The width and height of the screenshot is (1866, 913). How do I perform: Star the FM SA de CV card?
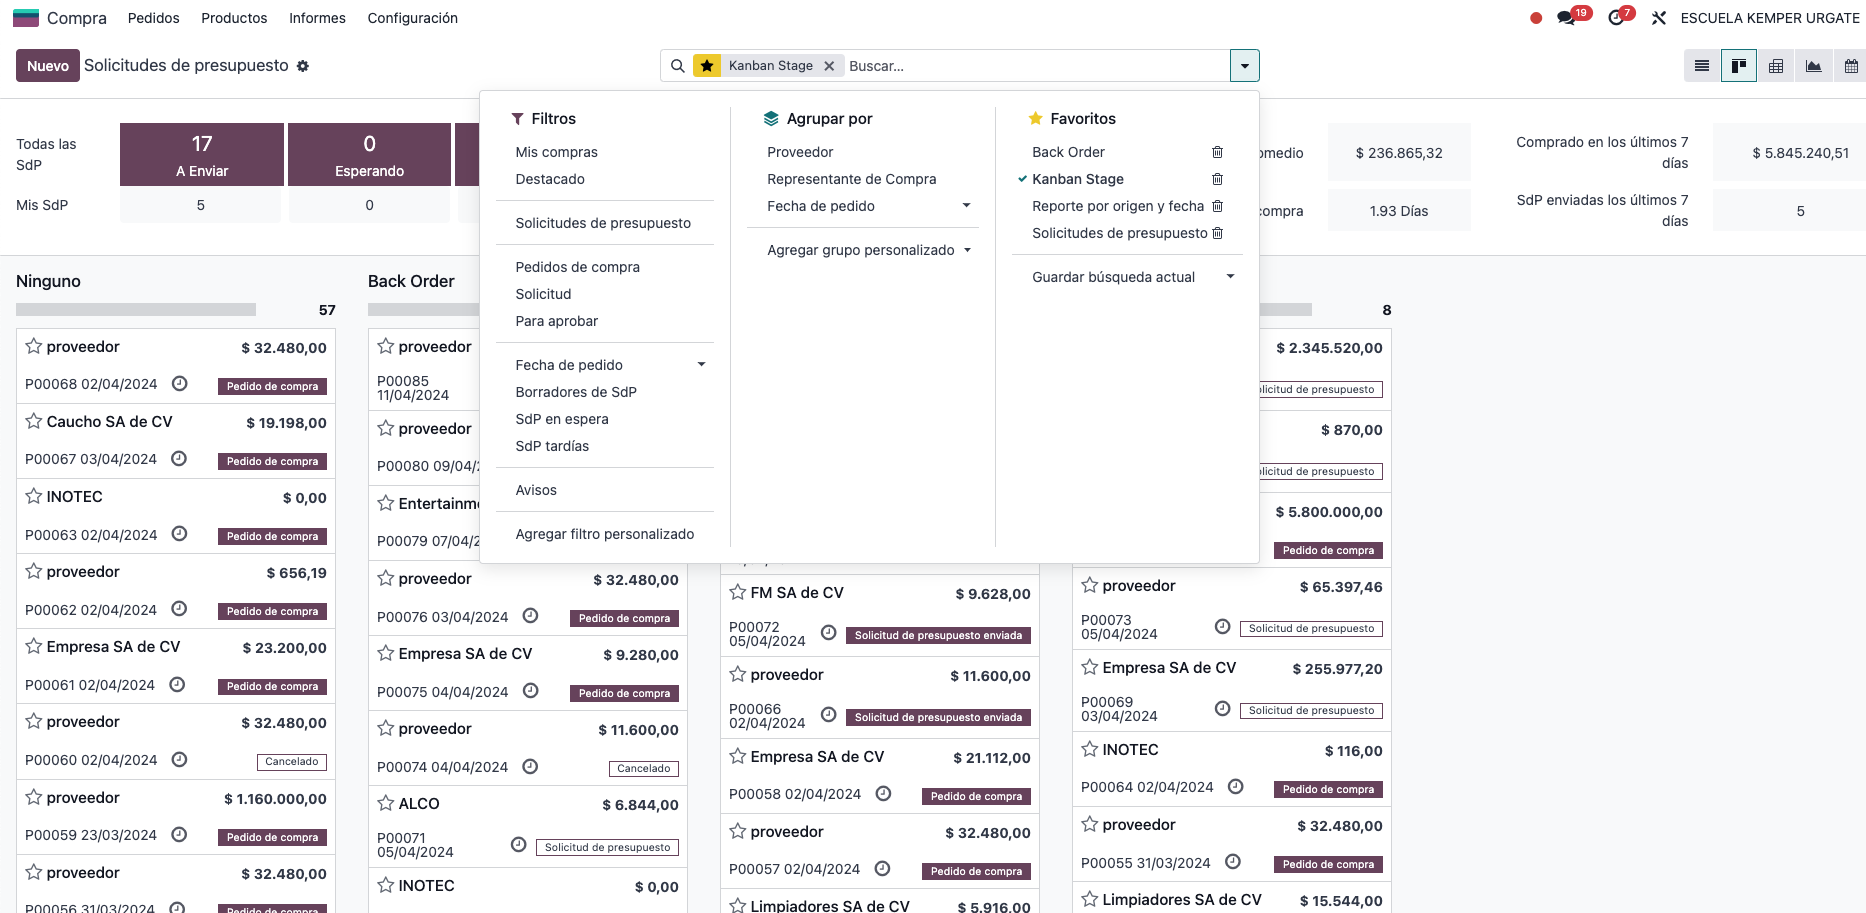[x=738, y=592]
